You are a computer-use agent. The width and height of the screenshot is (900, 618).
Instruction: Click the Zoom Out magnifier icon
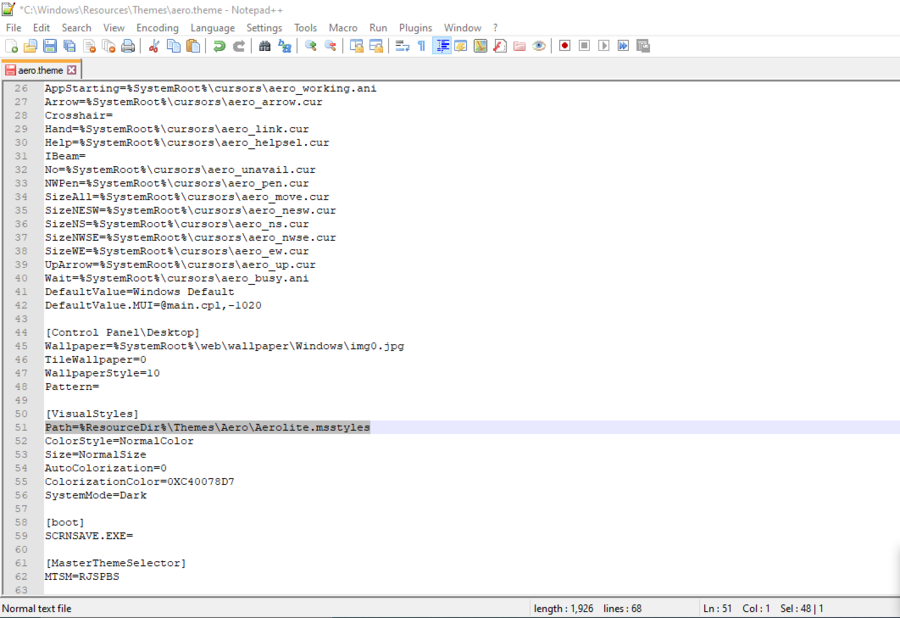click(330, 46)
